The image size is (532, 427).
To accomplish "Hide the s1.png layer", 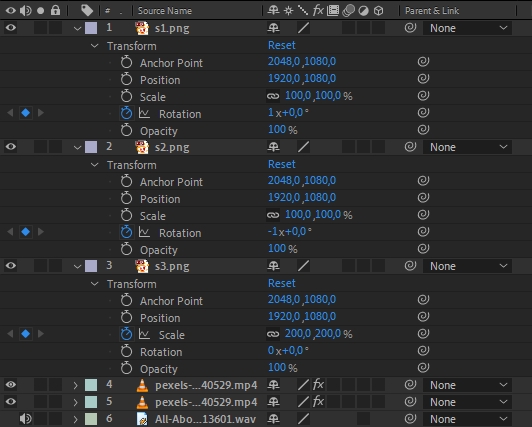I will [11, 27].
